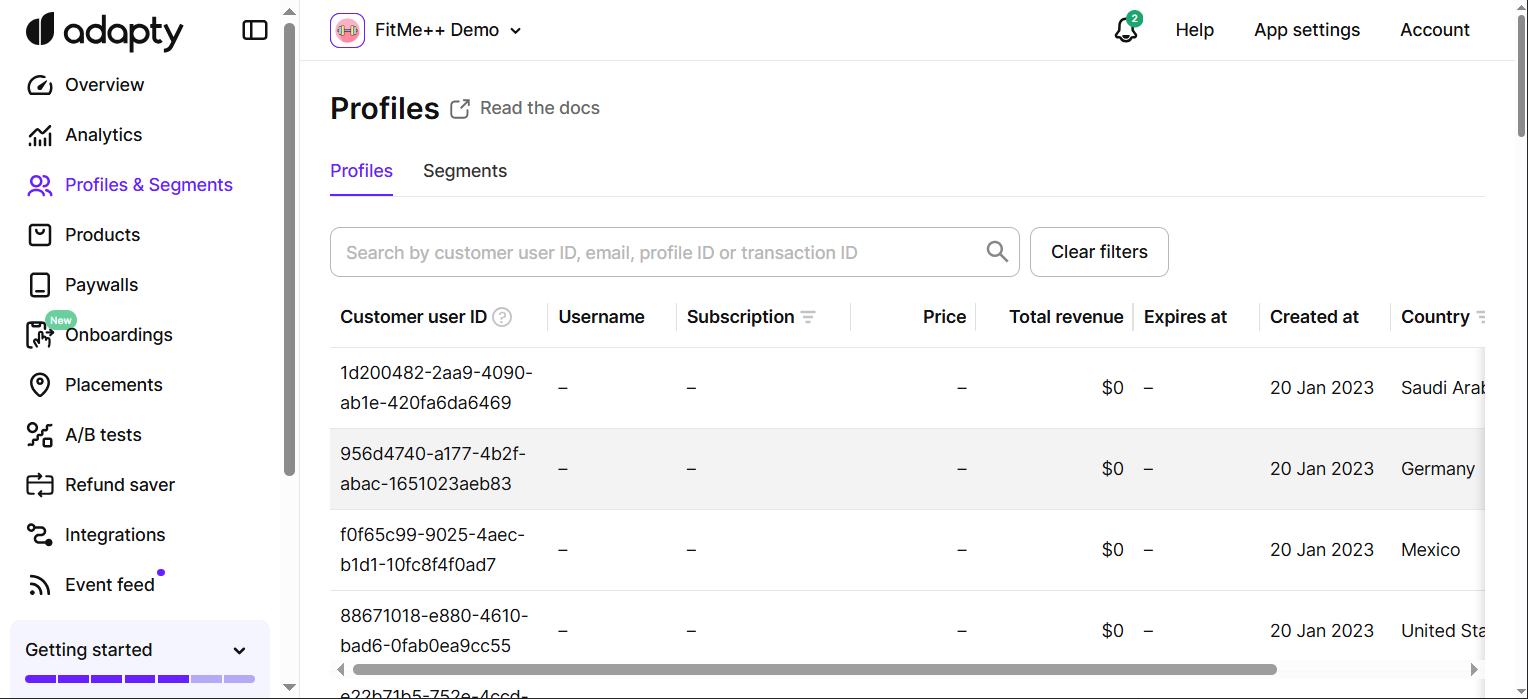Open Refund saver from sidebar
This screenshot has height=699, width=1528.
(119, 485)
